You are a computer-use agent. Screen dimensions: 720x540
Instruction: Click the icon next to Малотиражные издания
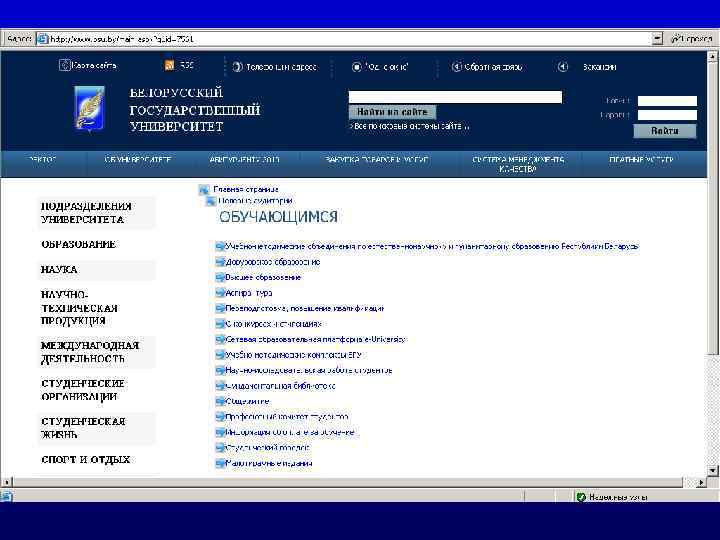click(220, 463)
